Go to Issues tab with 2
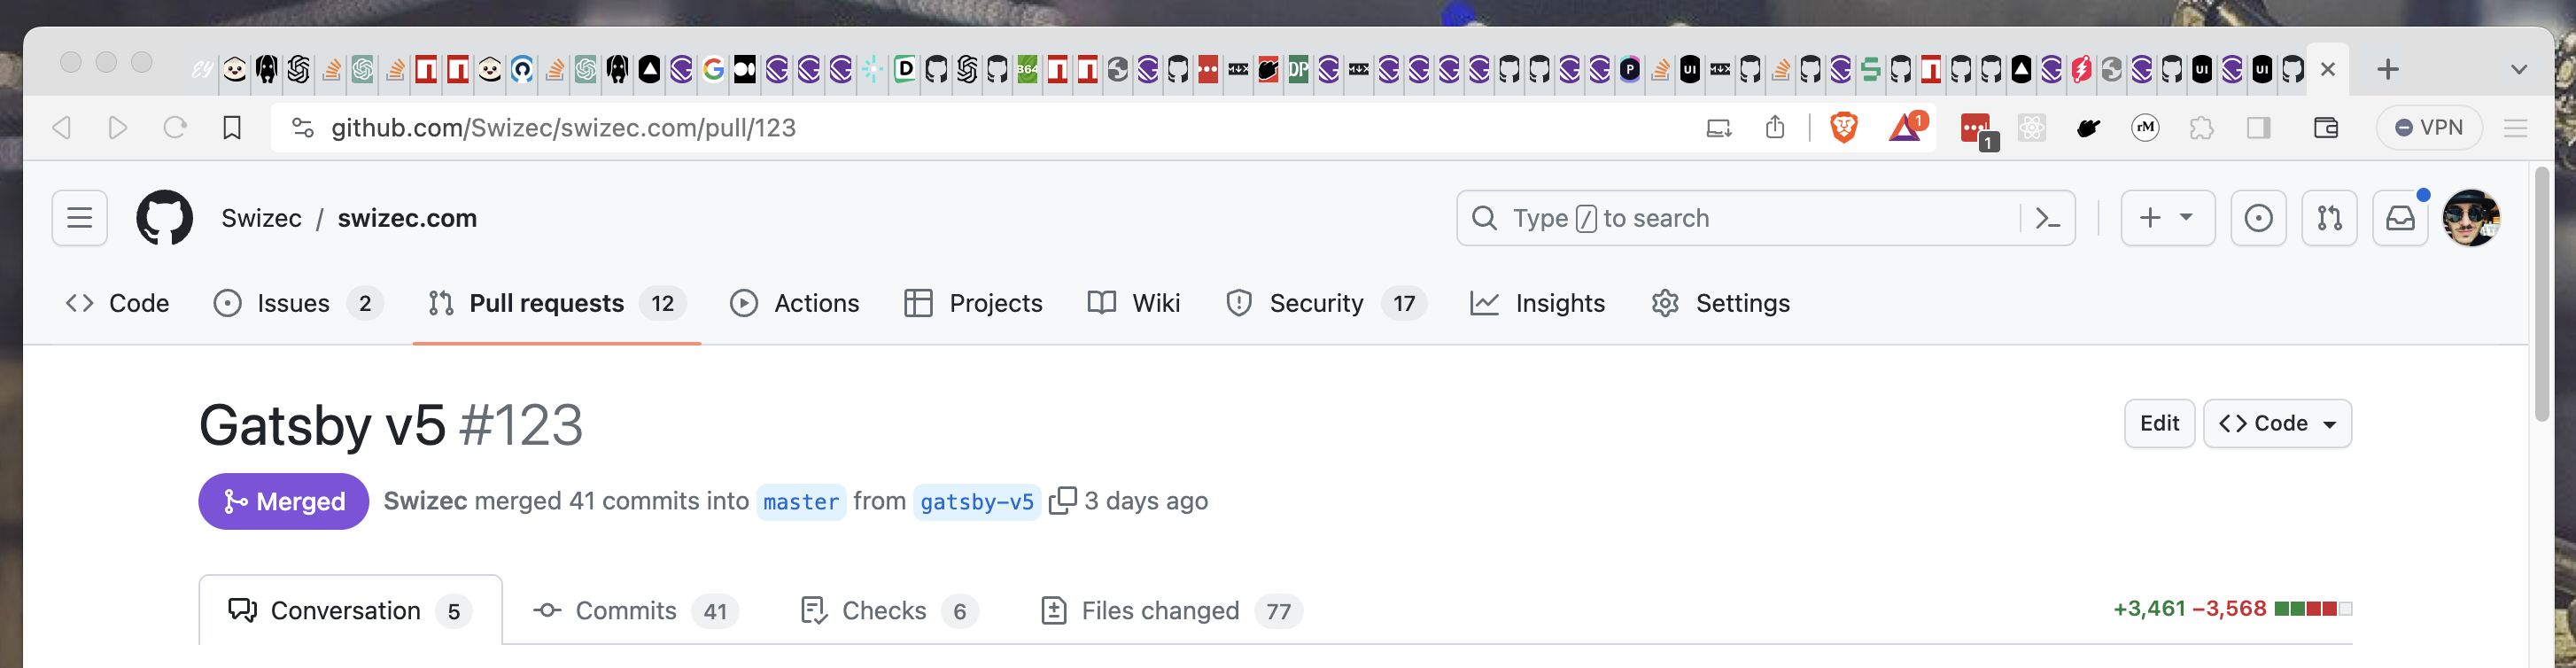The height and width of the screenshot is (668, 2576). [x=298, y=303]
